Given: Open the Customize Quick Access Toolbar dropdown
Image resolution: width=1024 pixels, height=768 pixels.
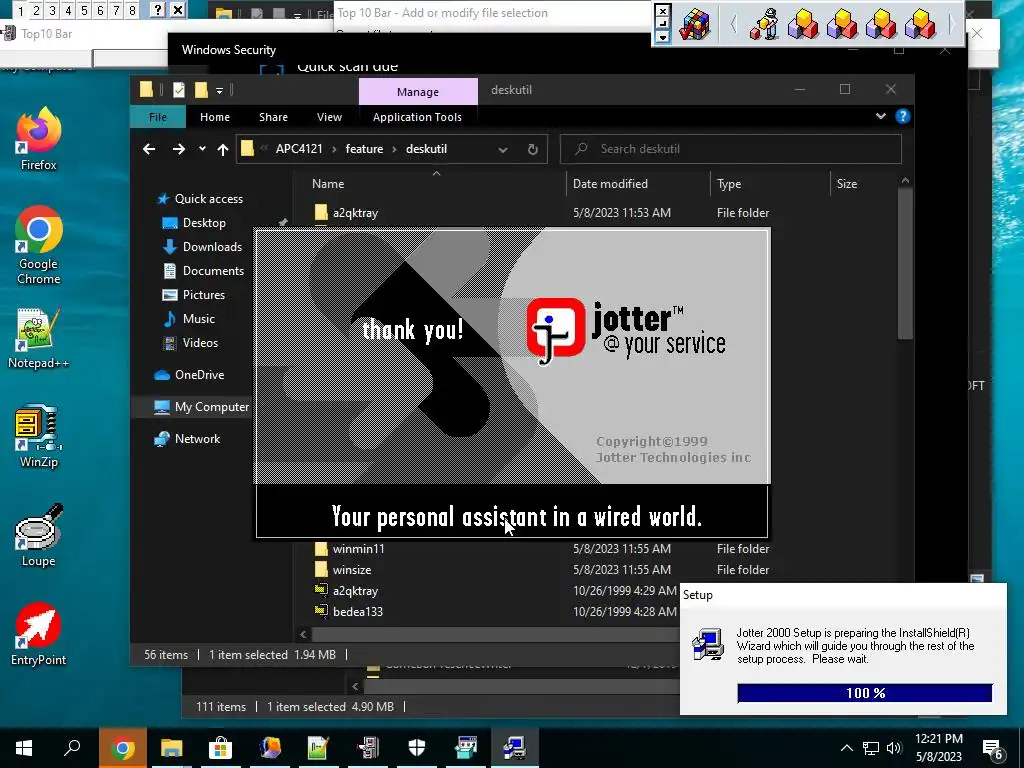Looking at the screenshot, I should coord(219,91).
